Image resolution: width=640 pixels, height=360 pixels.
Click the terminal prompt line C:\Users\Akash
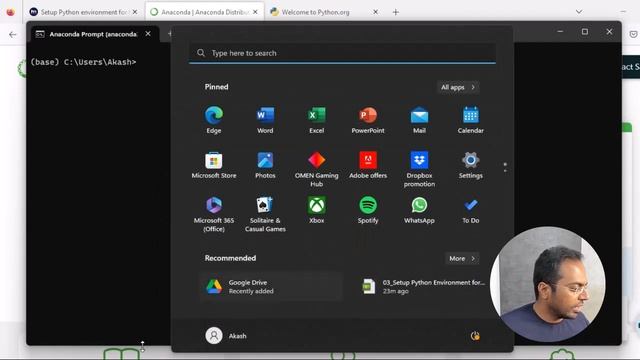(83, 62)
